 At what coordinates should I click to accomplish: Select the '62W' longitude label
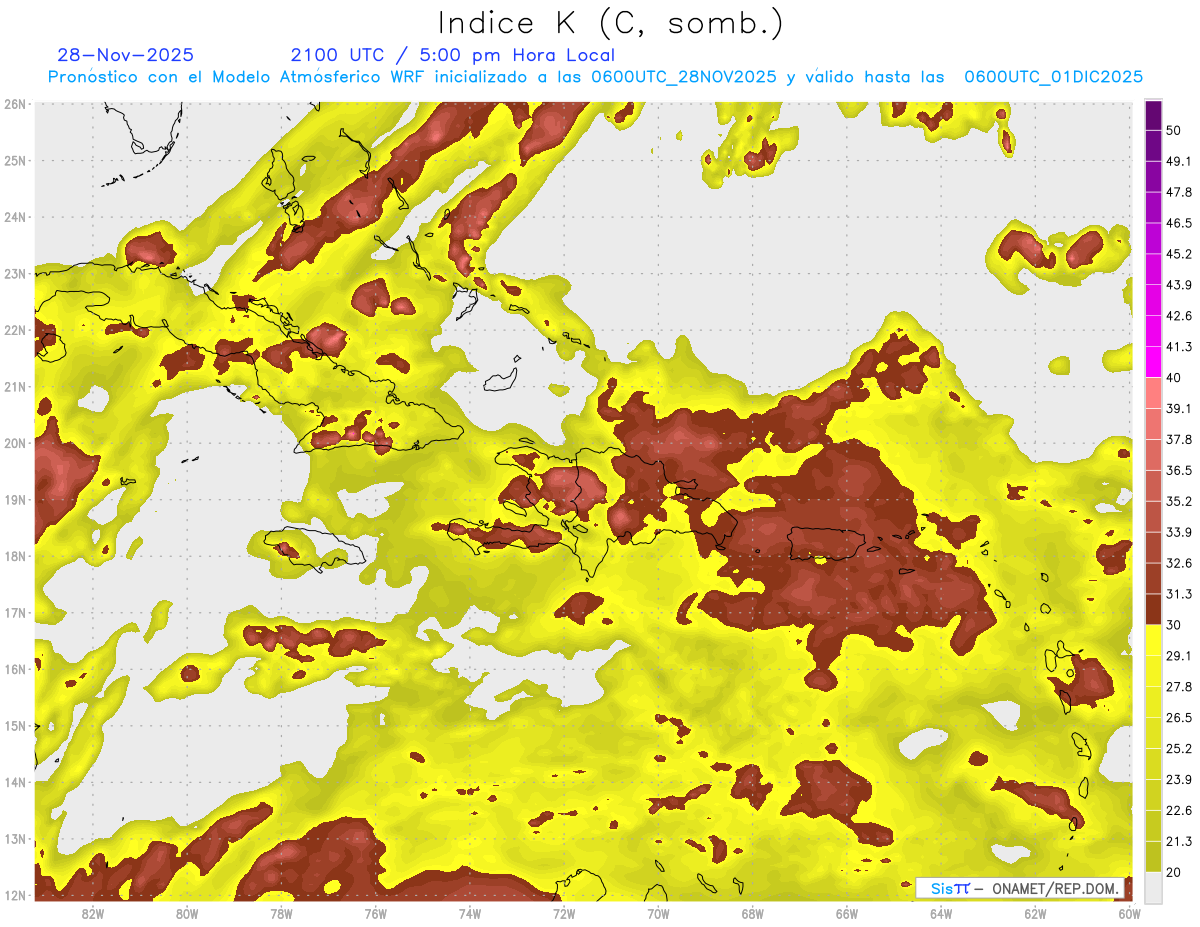coord(1035,913)
